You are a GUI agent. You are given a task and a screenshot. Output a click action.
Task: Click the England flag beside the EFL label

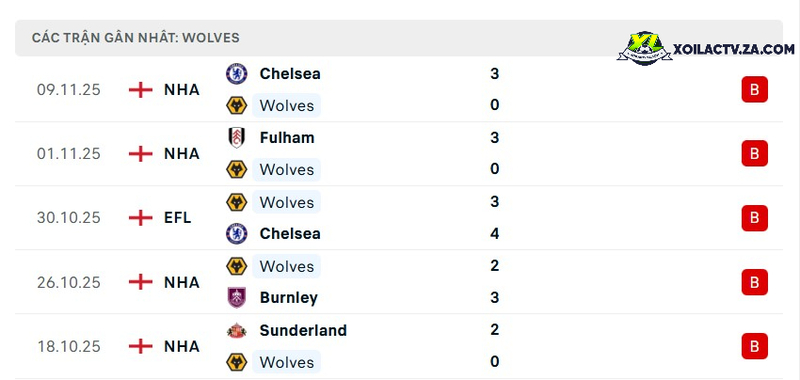pos(141,218)
